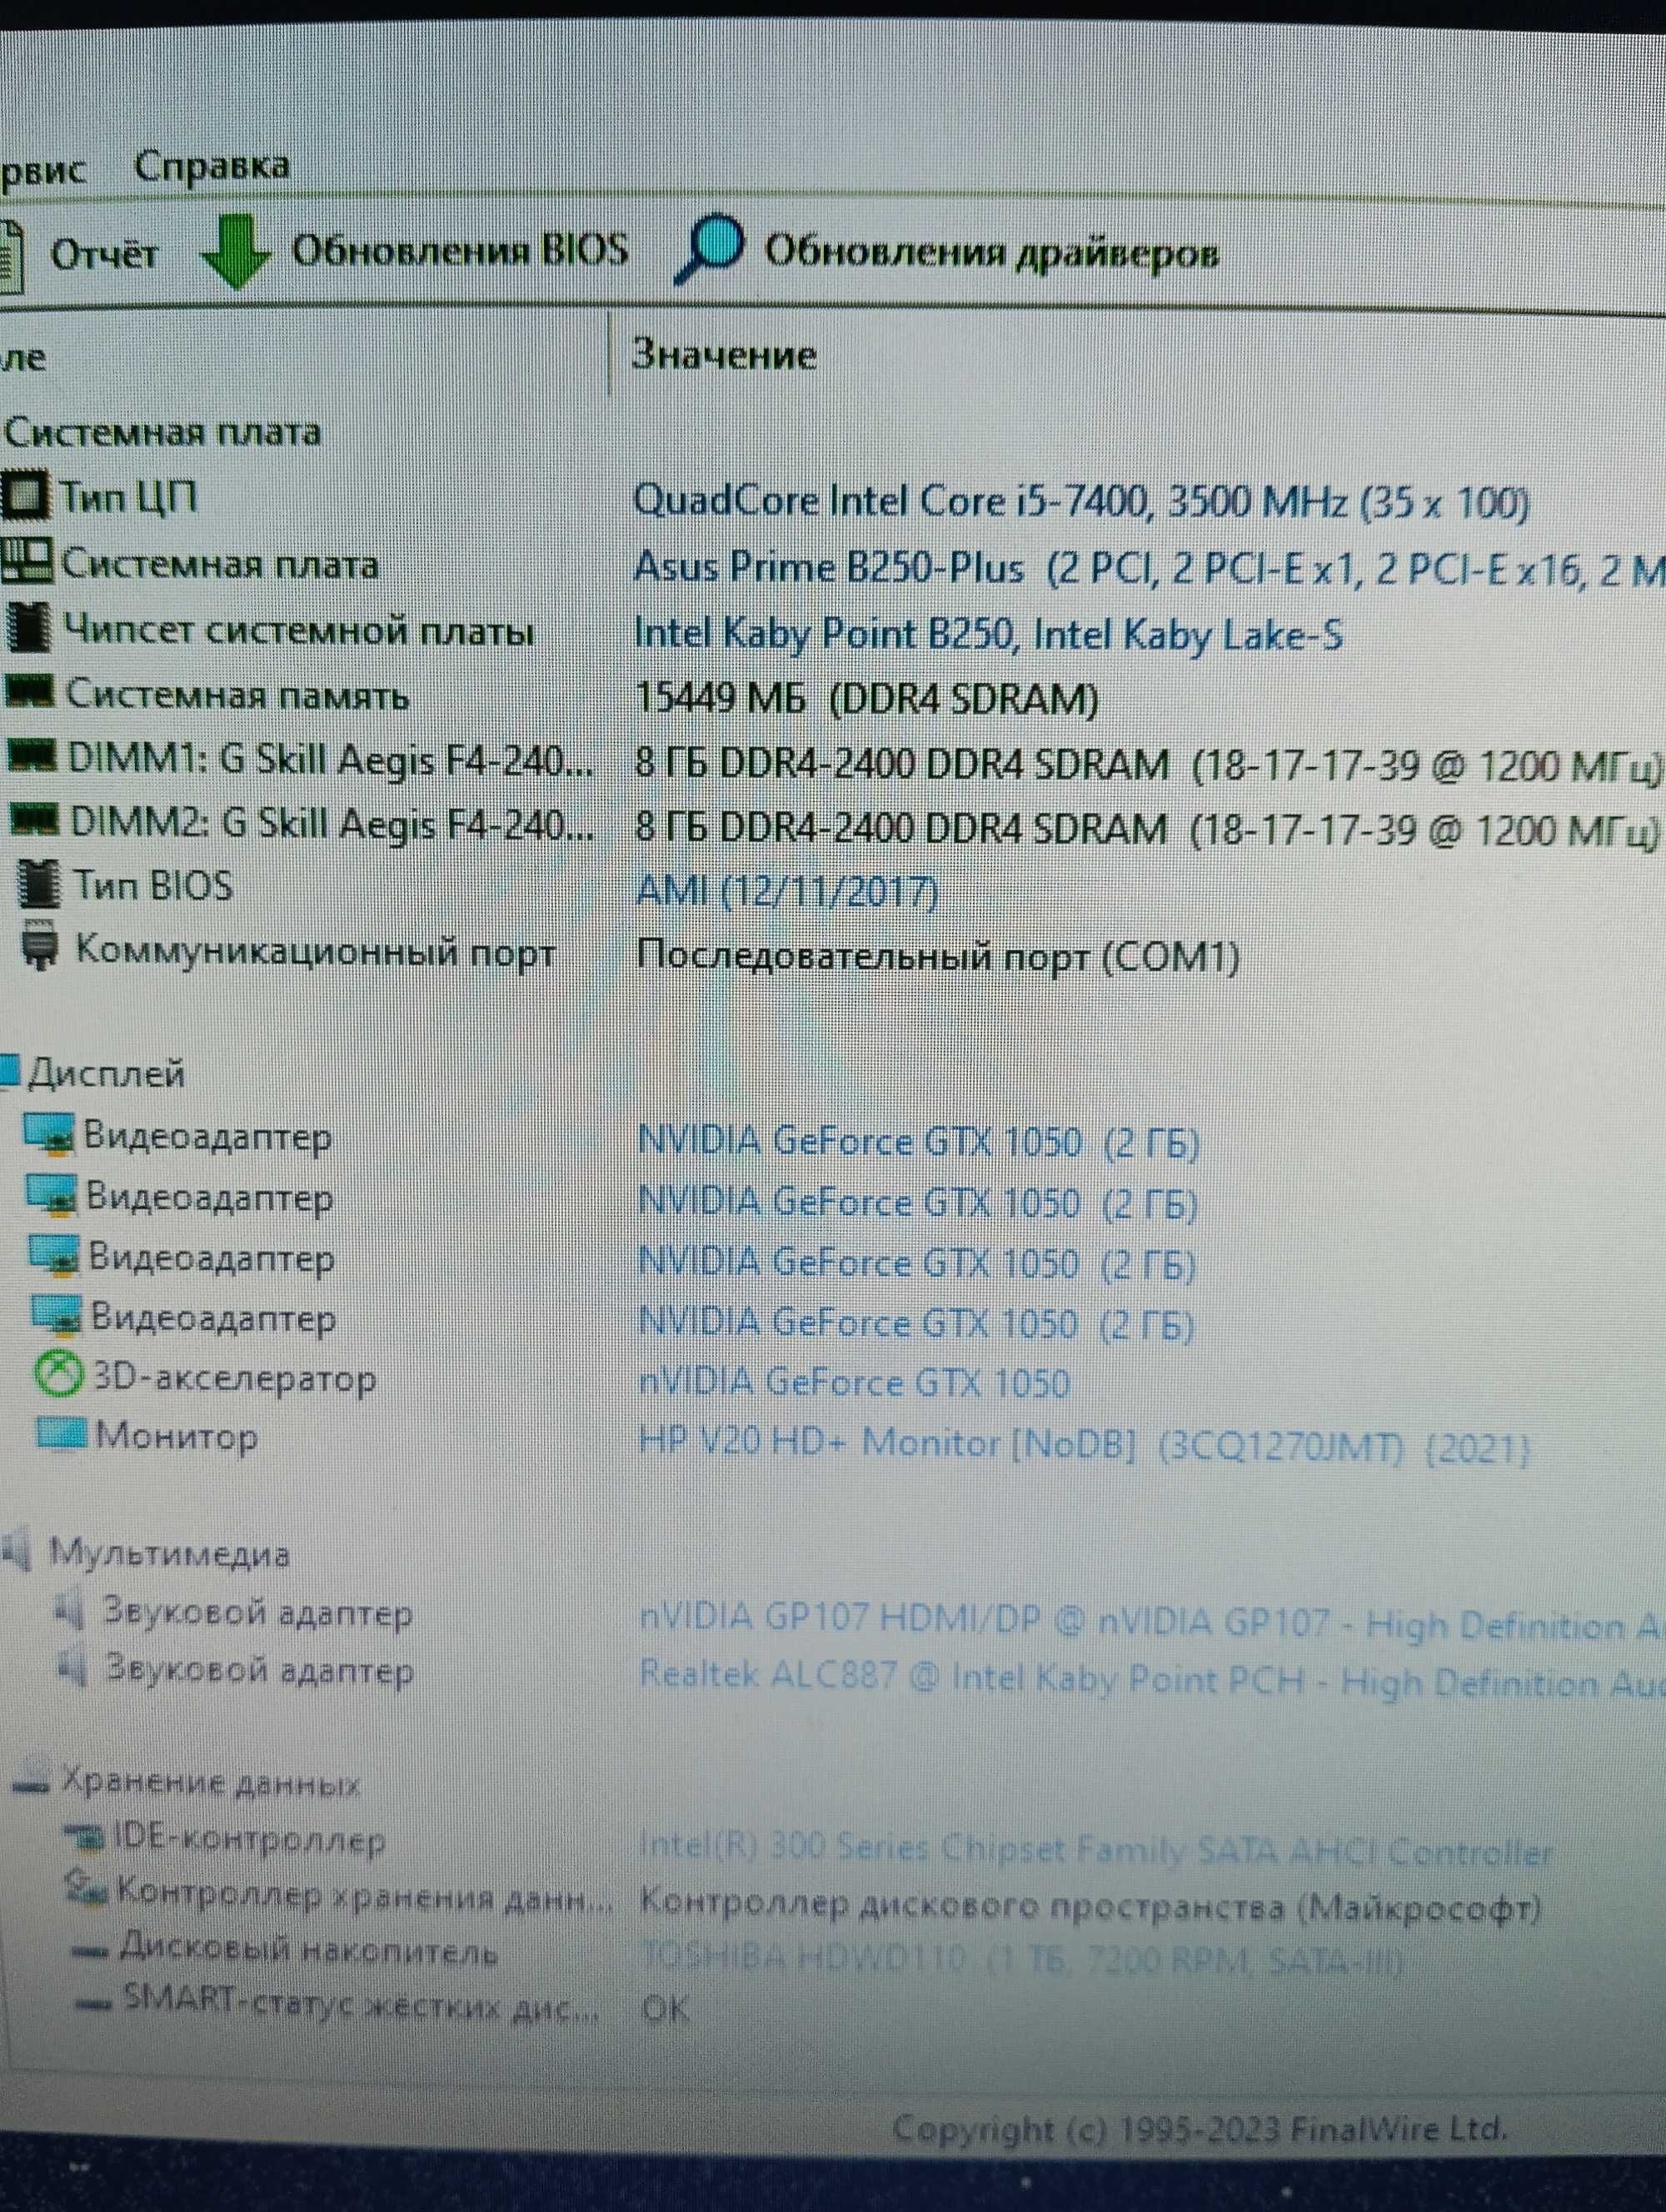Screen dimensions: 1666x2212
Task: Select DIMM2 8 ГБ DDR4-2400 value
Action: 1148,830
